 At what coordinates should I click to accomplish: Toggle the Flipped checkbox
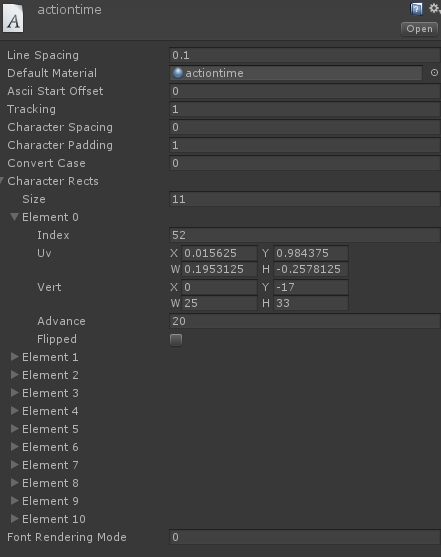click(176, 340)
